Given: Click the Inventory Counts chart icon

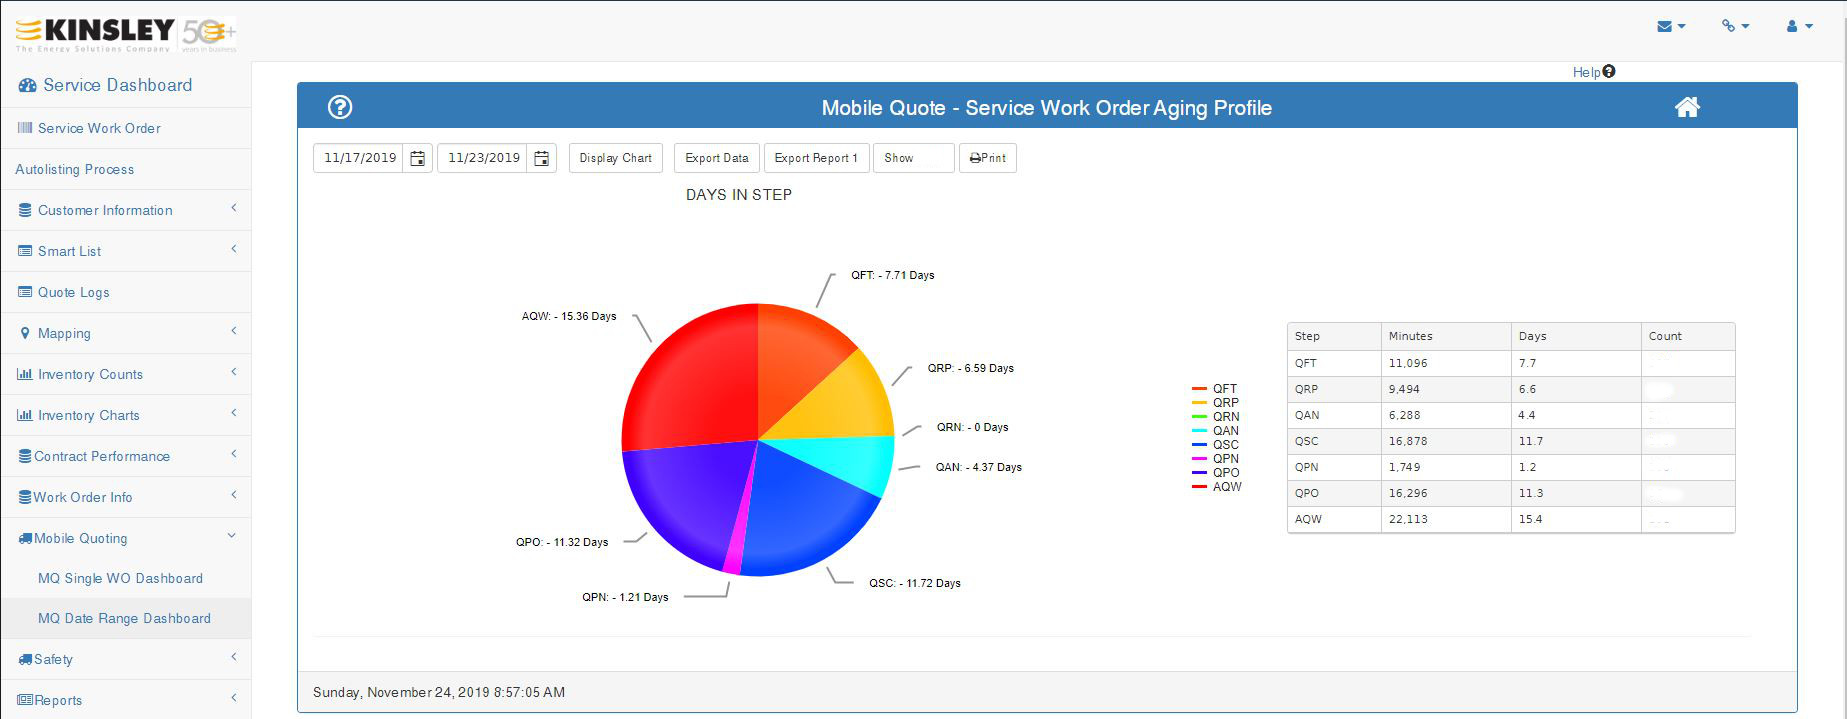Looking at the screenshot, I should [25, 374].
